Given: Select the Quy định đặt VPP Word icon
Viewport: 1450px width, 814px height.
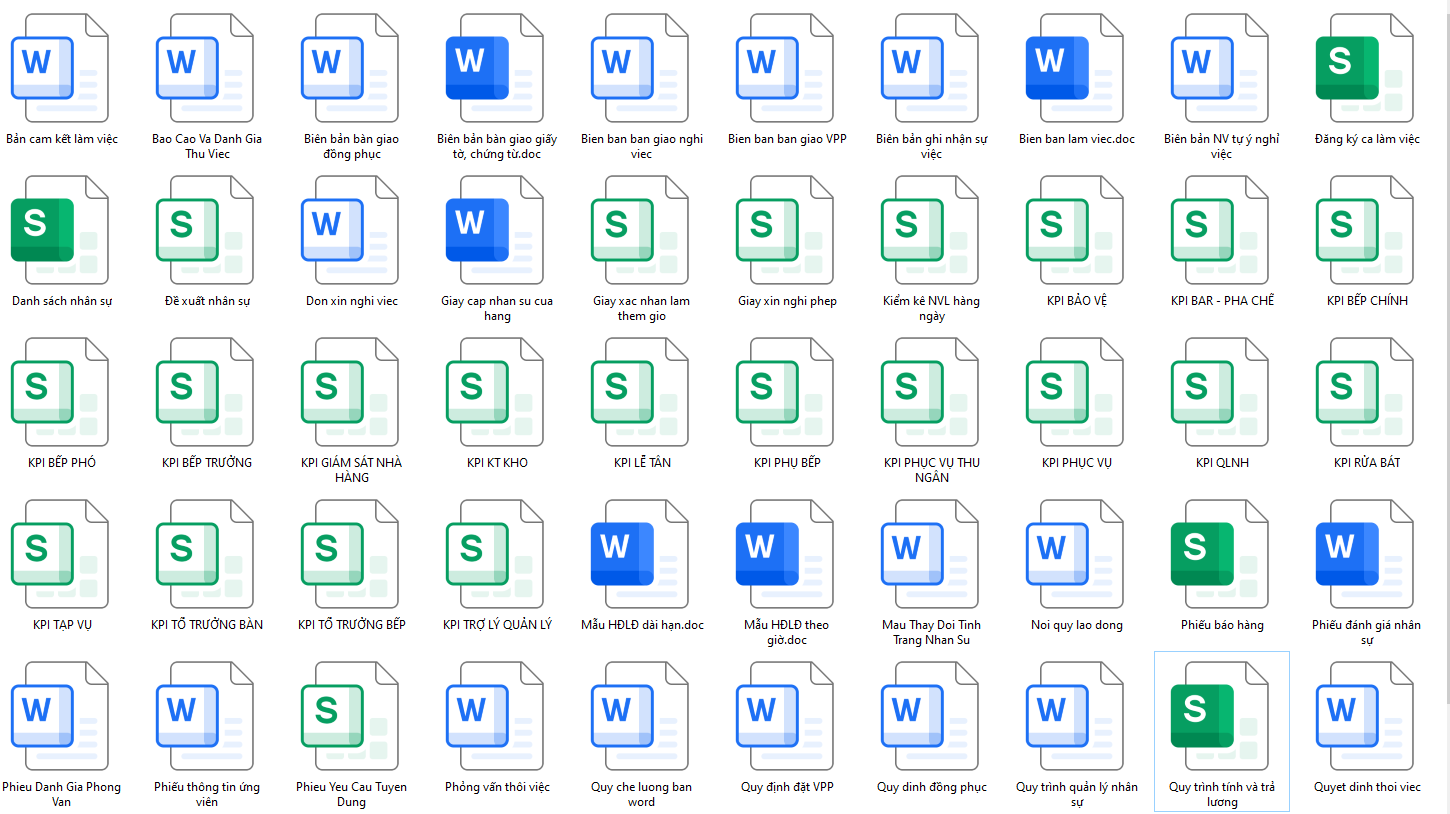Looking at the screenshot, I should [x=784, y=716].
